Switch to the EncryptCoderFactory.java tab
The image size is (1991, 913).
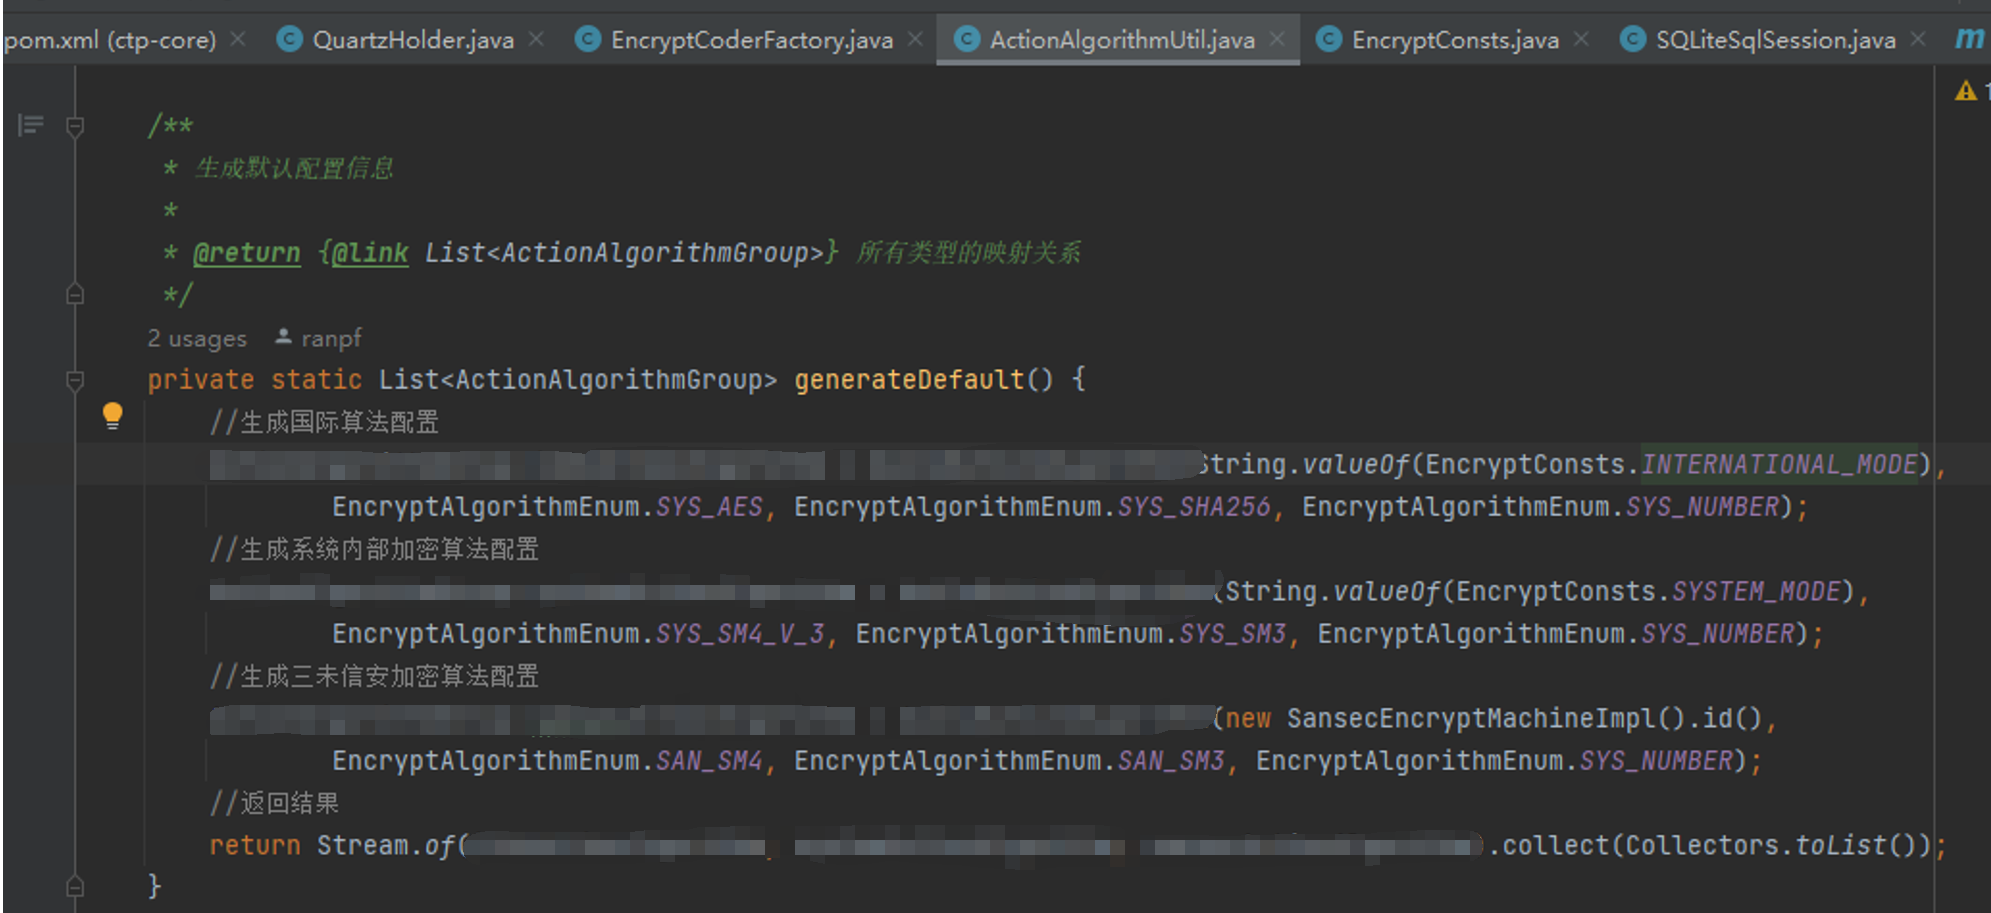750,40
